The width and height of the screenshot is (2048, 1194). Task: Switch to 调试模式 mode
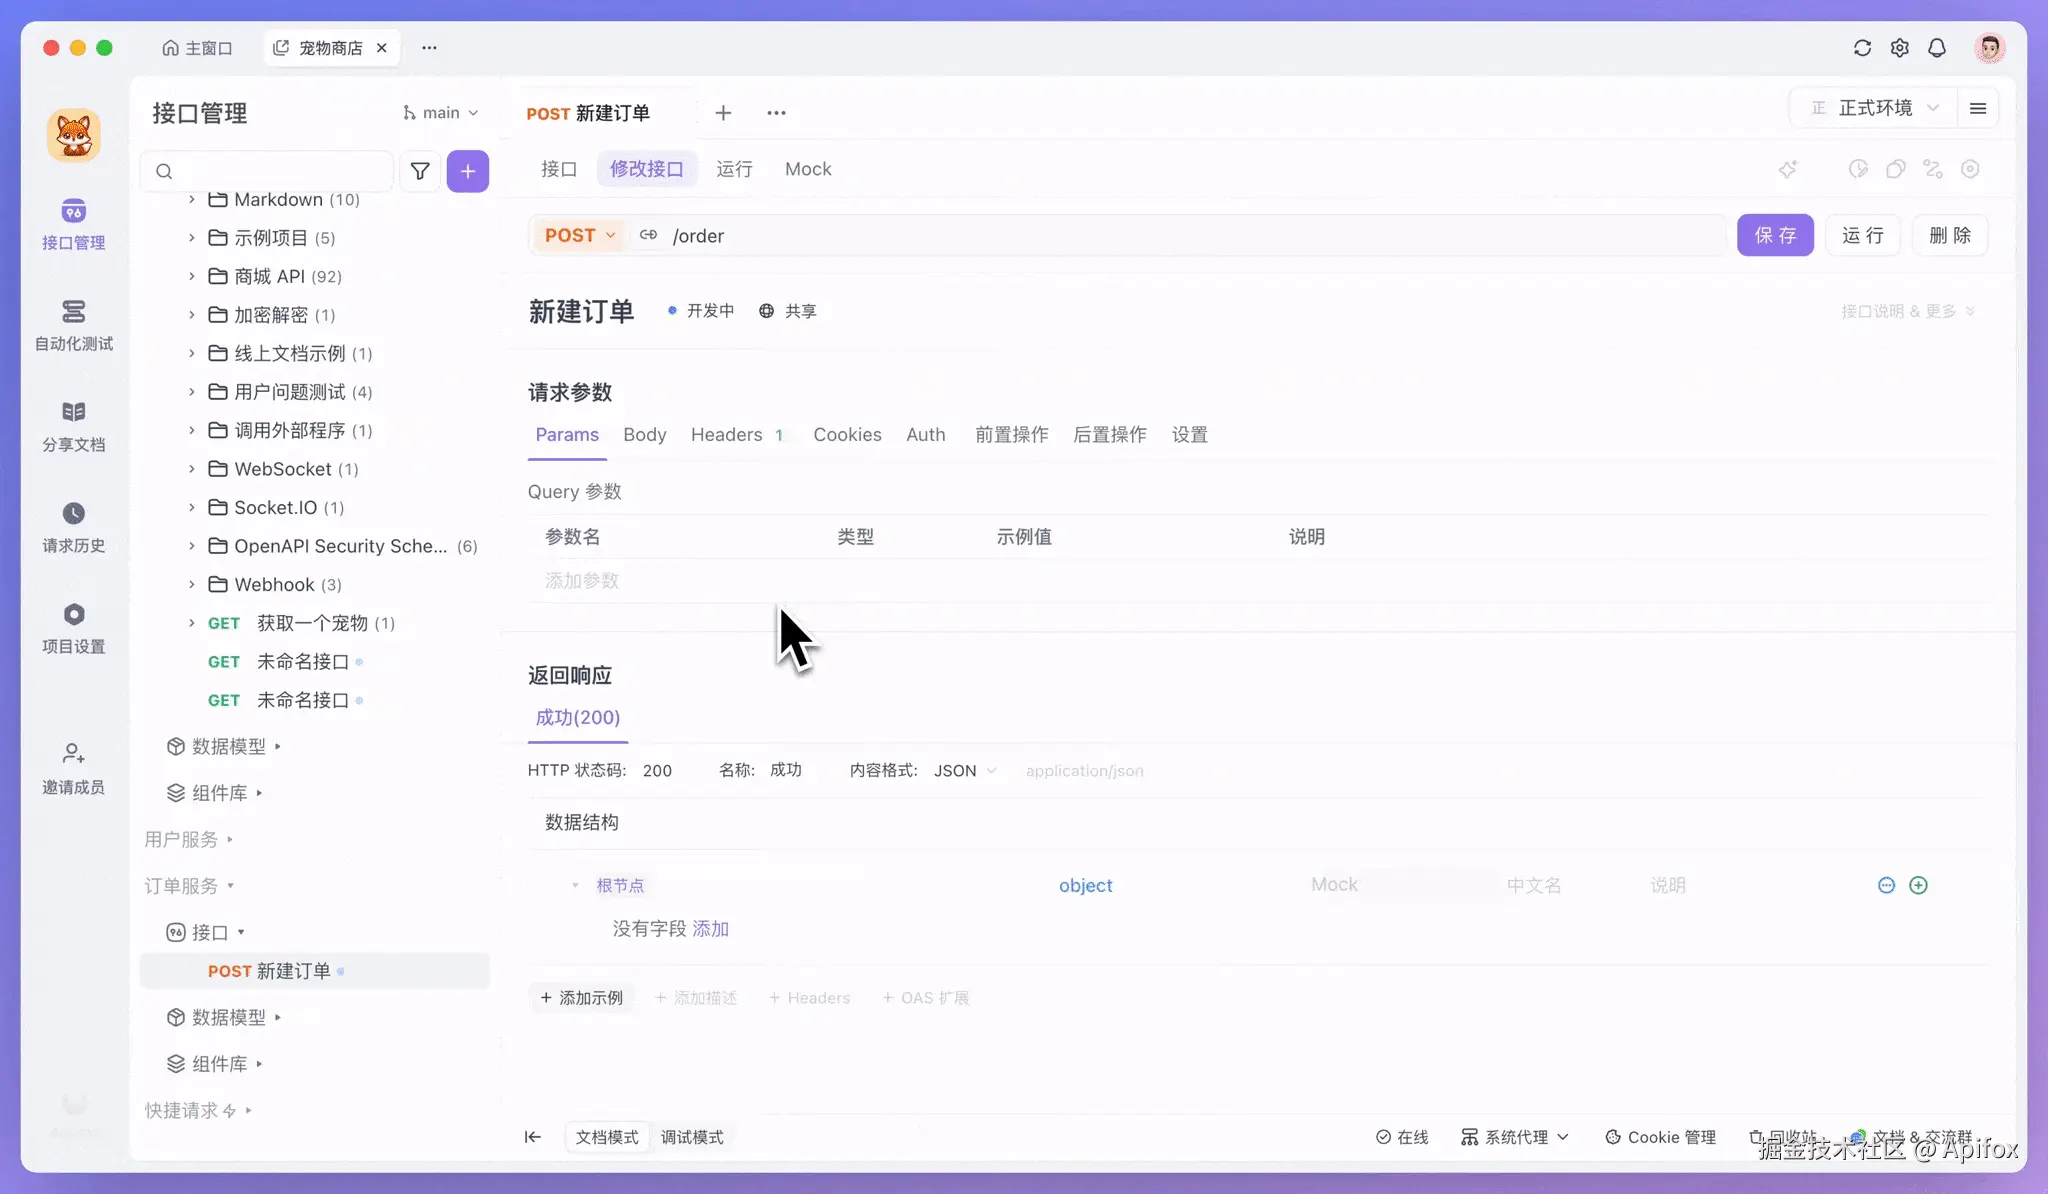pos(692,1137)
